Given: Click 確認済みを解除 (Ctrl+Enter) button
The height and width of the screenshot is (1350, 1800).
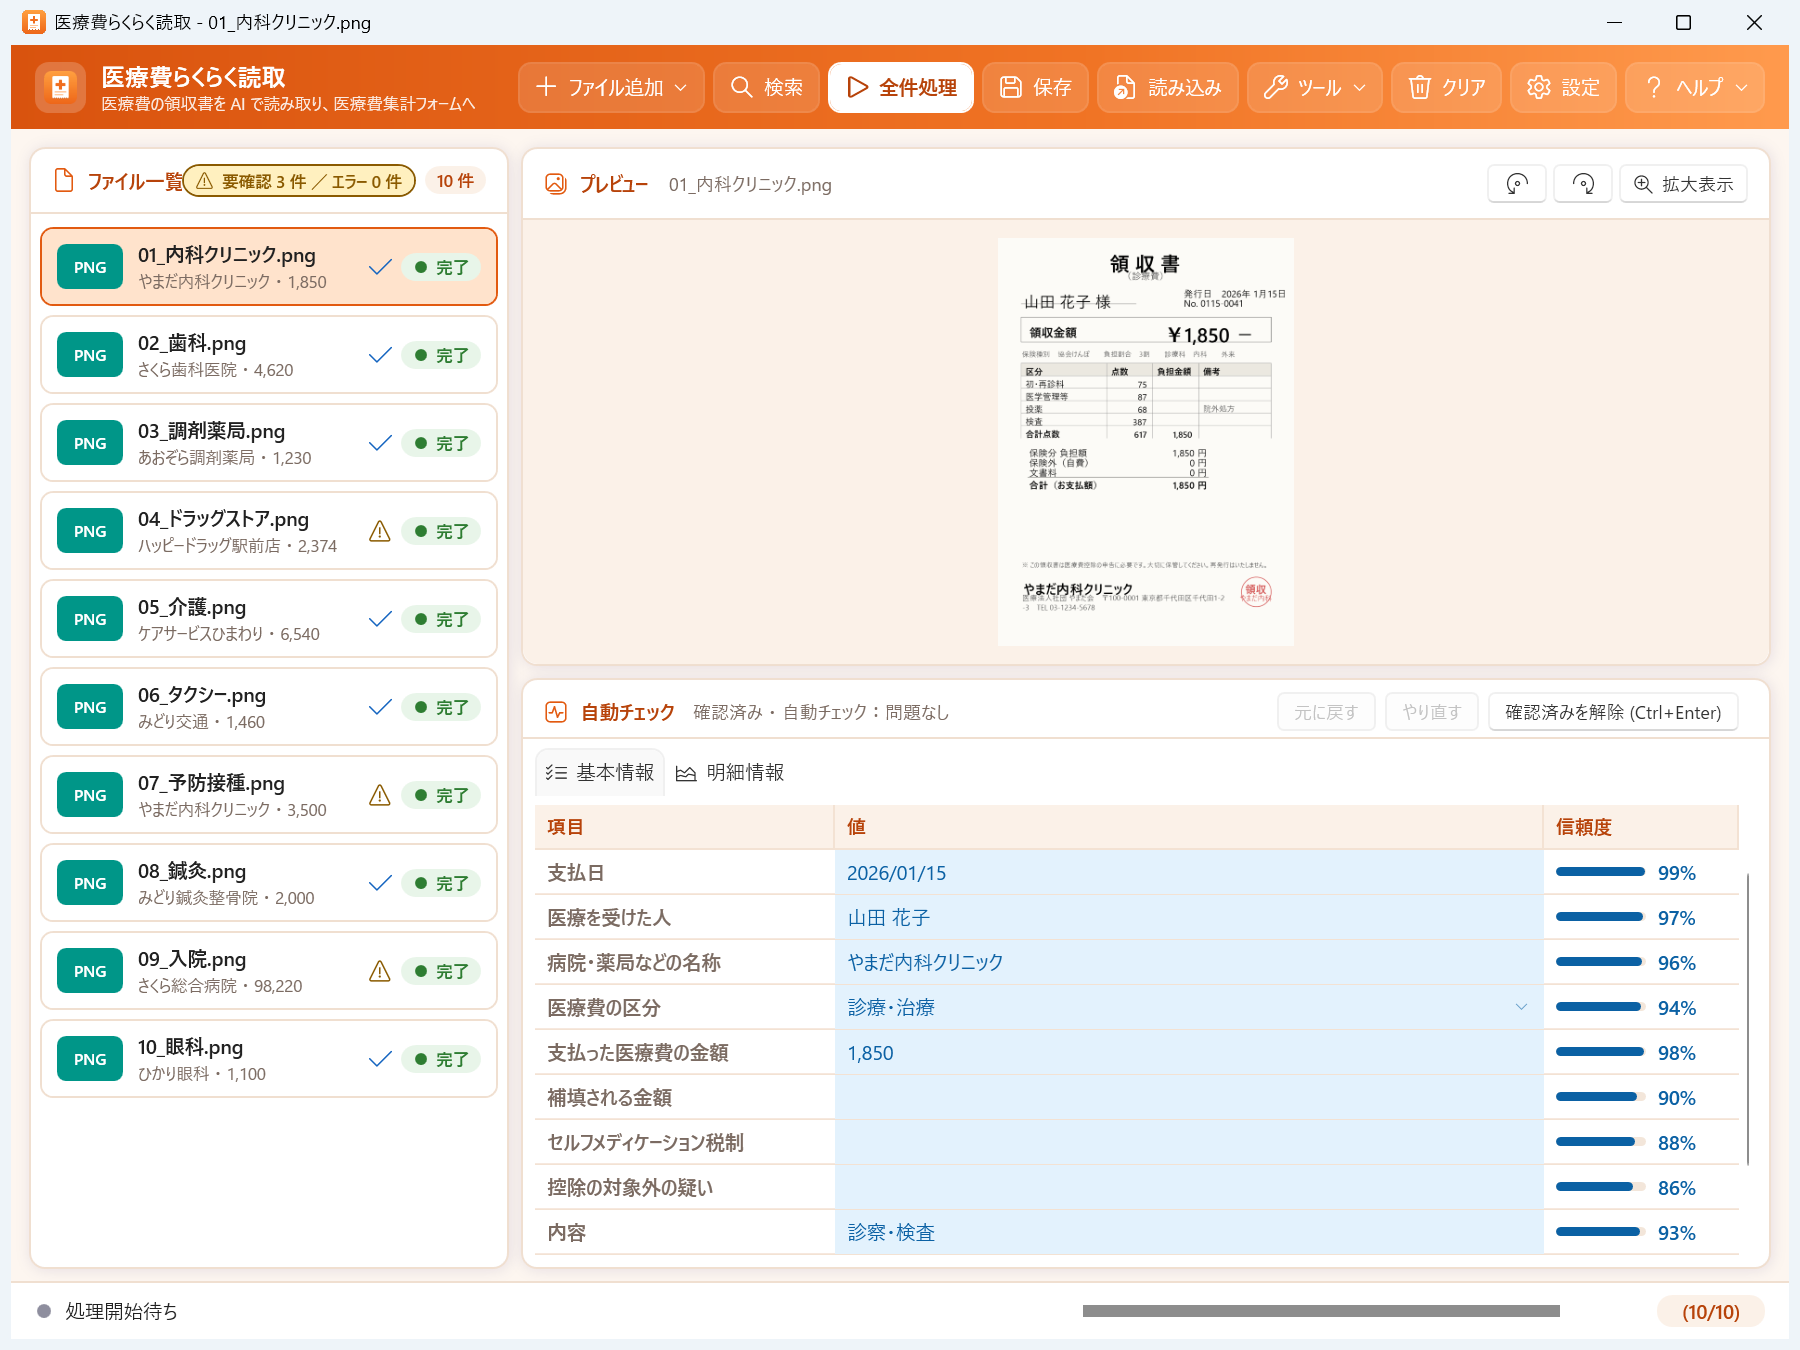Looking at the screenshot, I should [x=1613, y=712].
